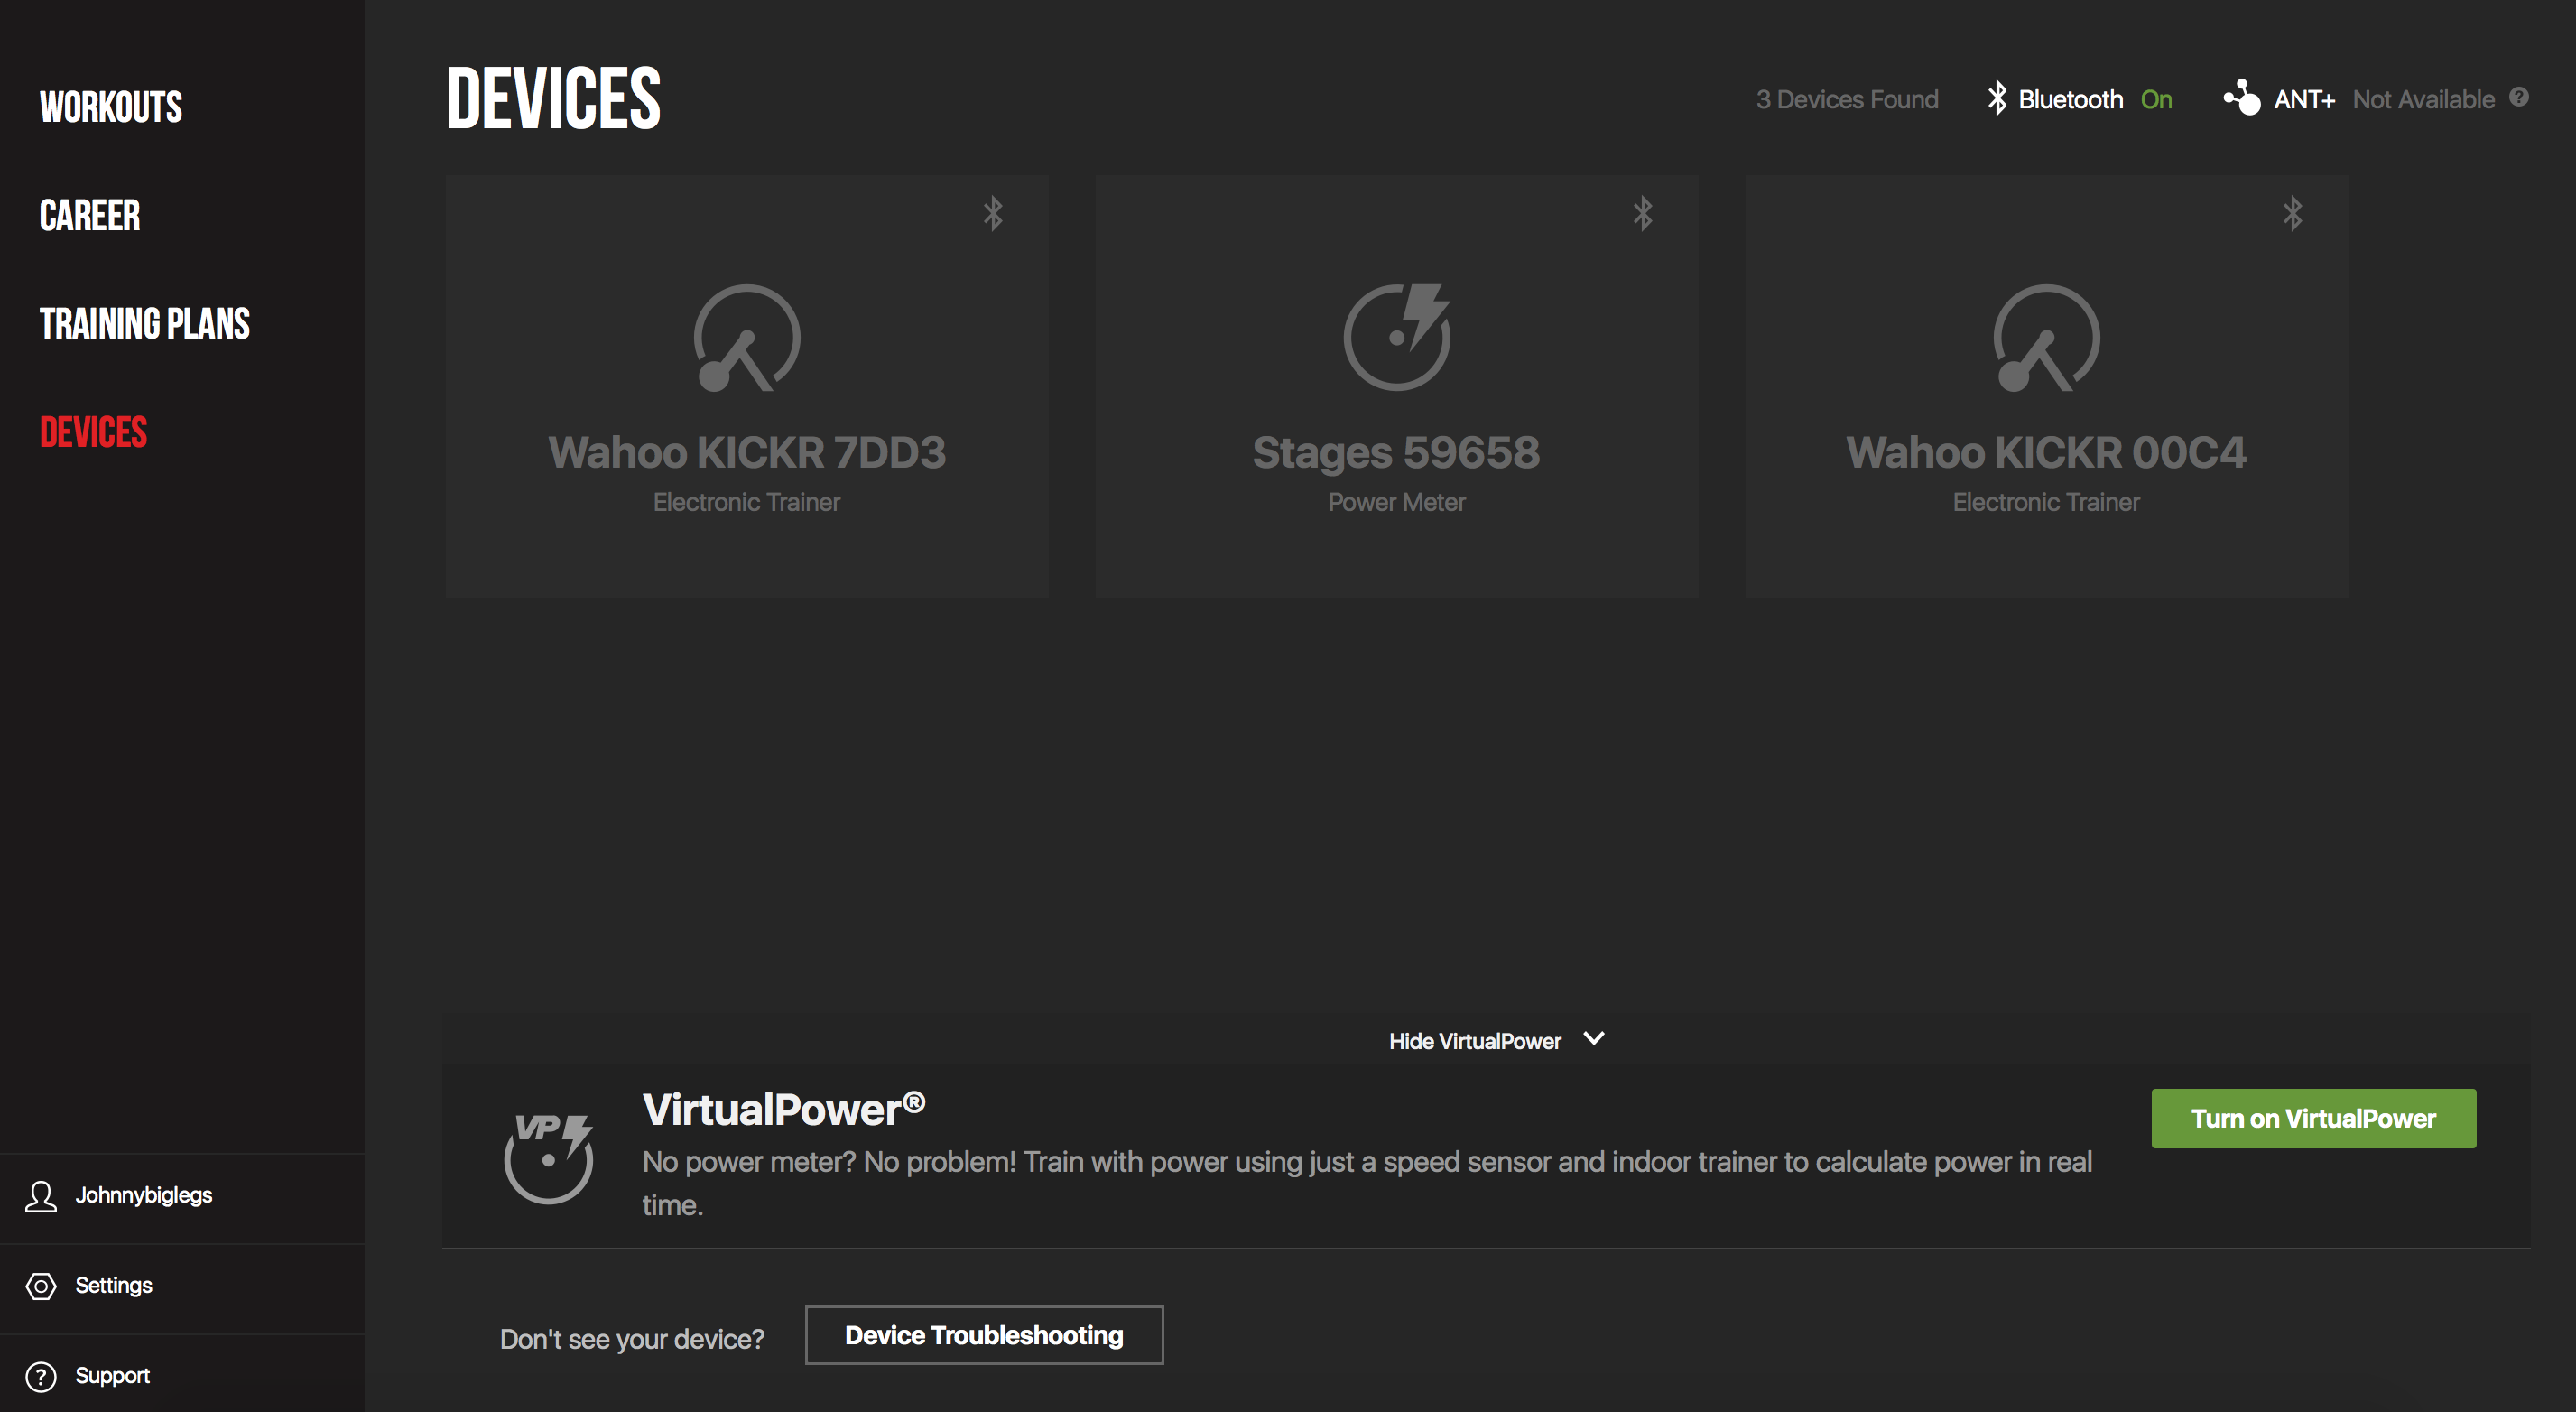This screenshot has width=2576, height=1412.
Task: Click the Don't see your device? text
Action: (x=632, y=1339)
